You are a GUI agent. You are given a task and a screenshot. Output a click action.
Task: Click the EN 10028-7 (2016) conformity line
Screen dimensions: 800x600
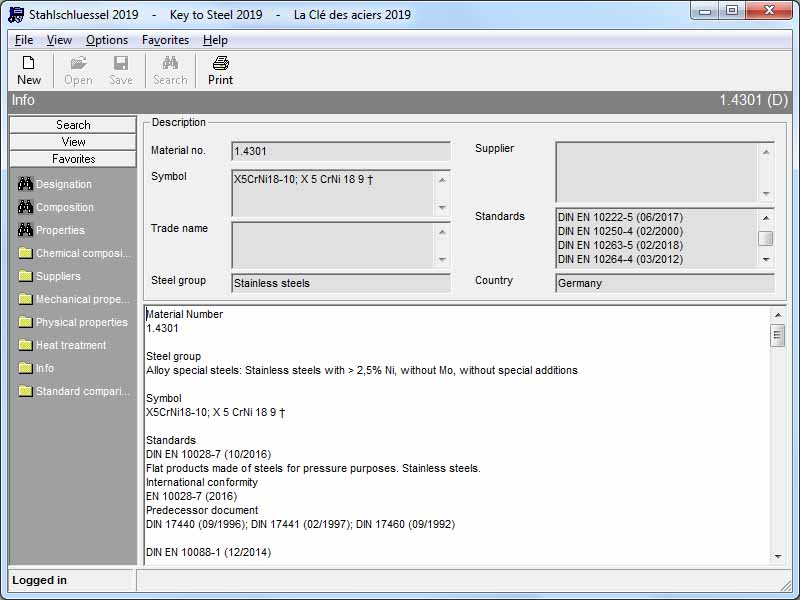[x=191, y=496]
